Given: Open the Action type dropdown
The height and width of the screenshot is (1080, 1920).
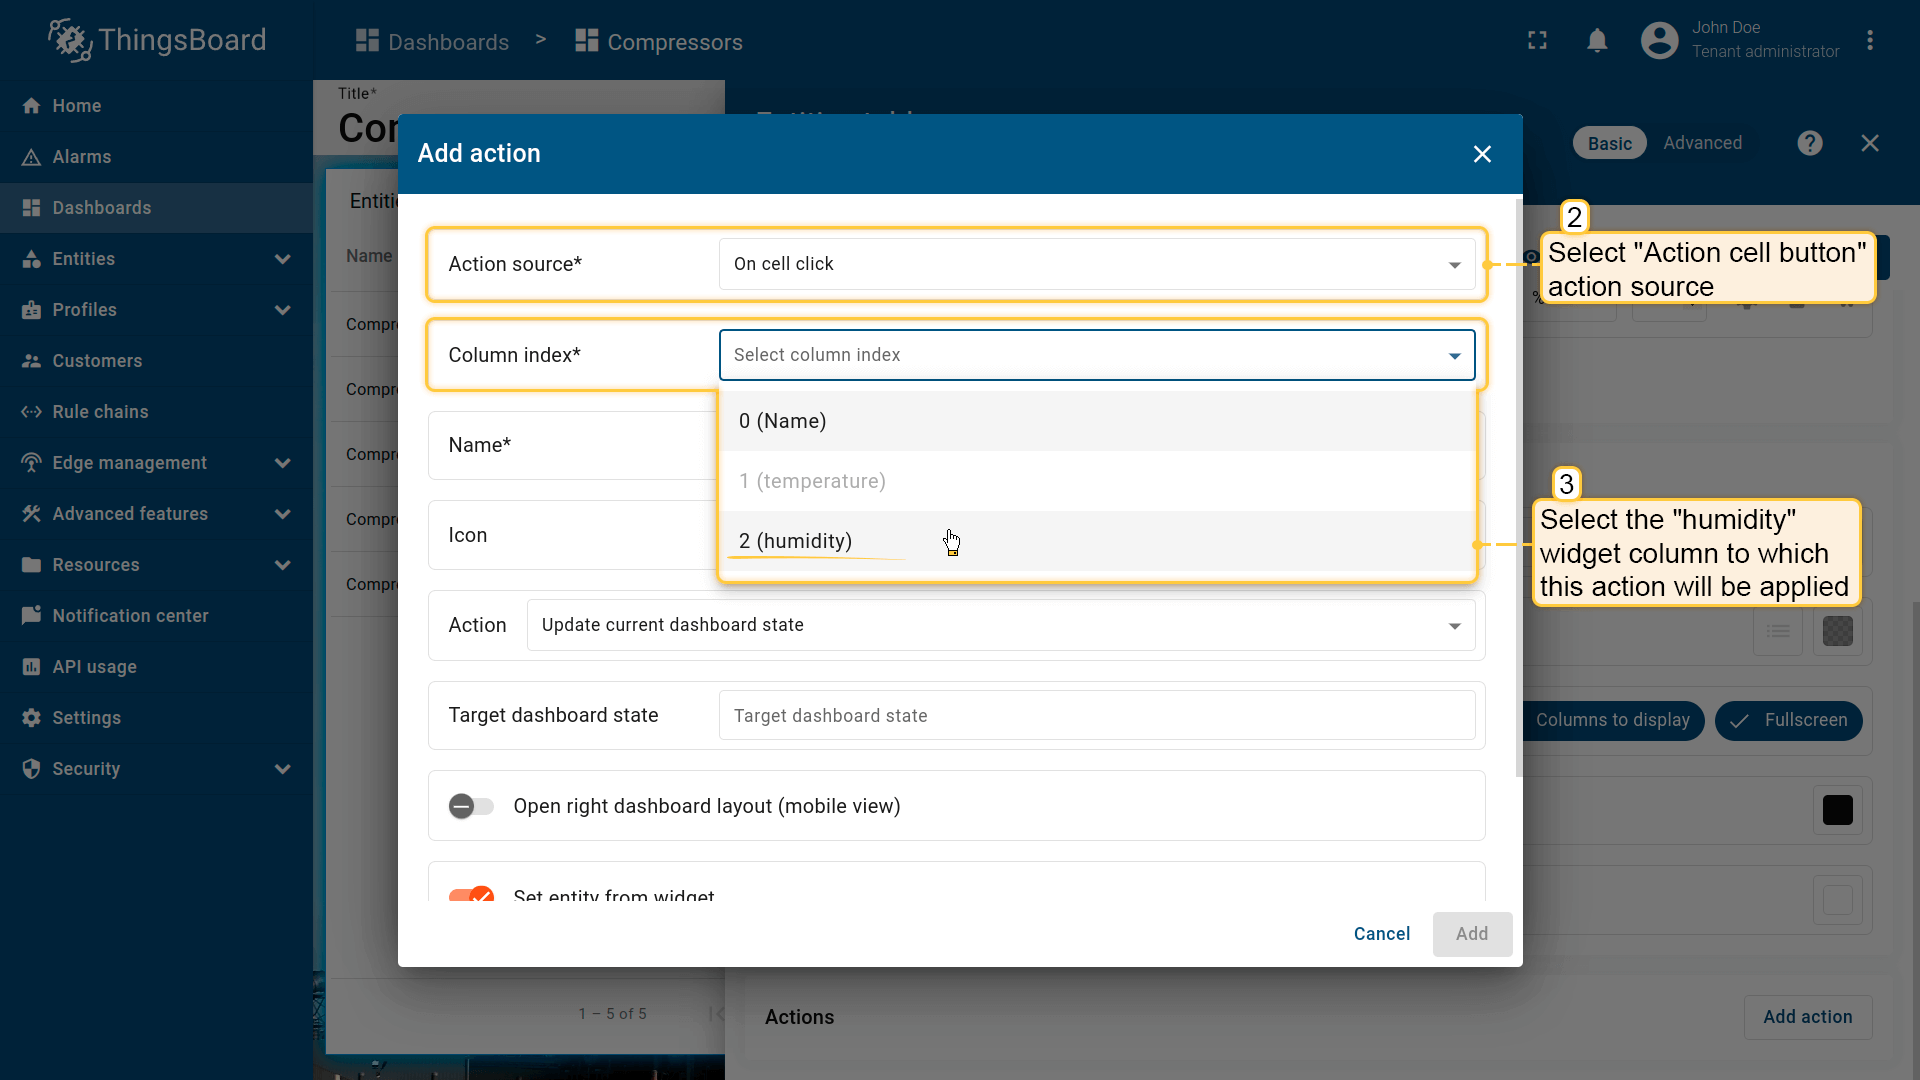Looking at the screenshot, I should coord(1000,625).
